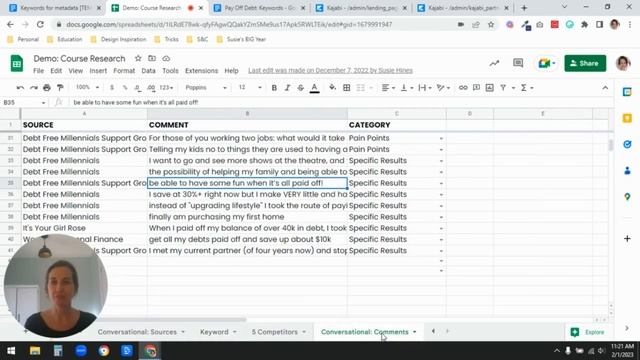Click the Create a filter icon
The width and height of the screenshot is (640, 360).
503,88
